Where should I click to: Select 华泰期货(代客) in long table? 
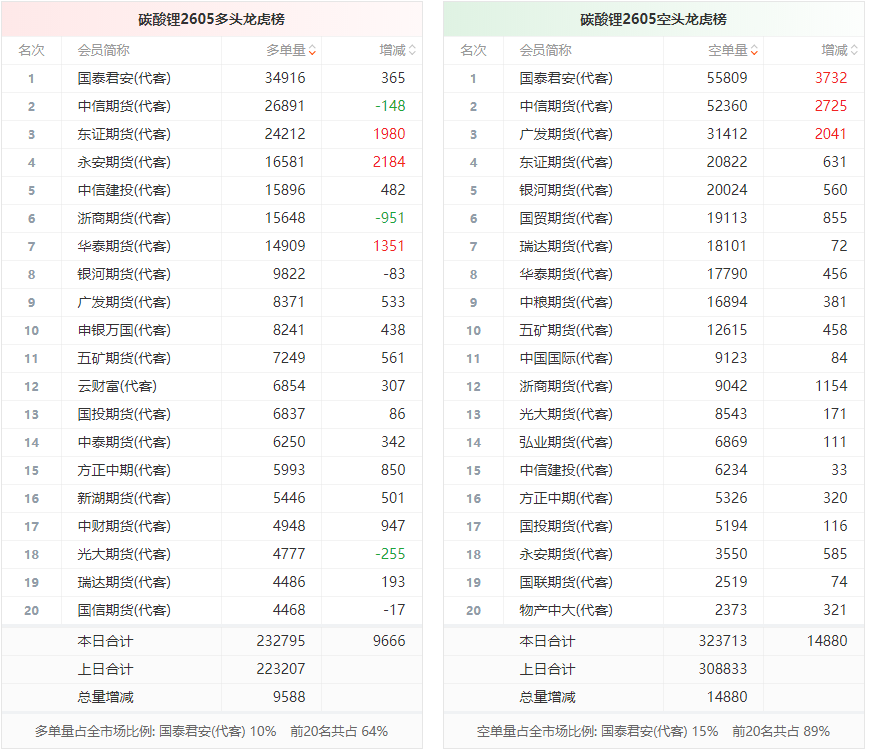pos(124,246)
